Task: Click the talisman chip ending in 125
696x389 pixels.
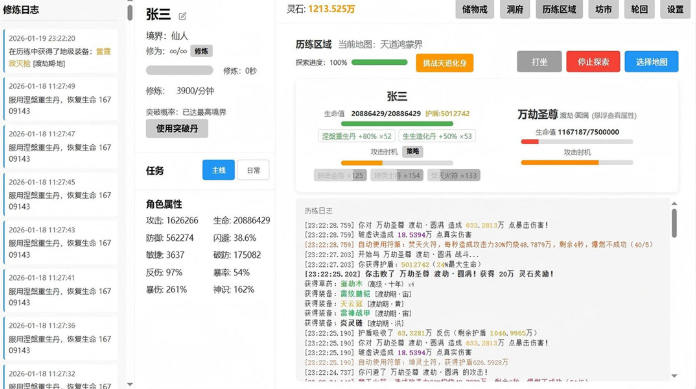Action: [340, 175]
